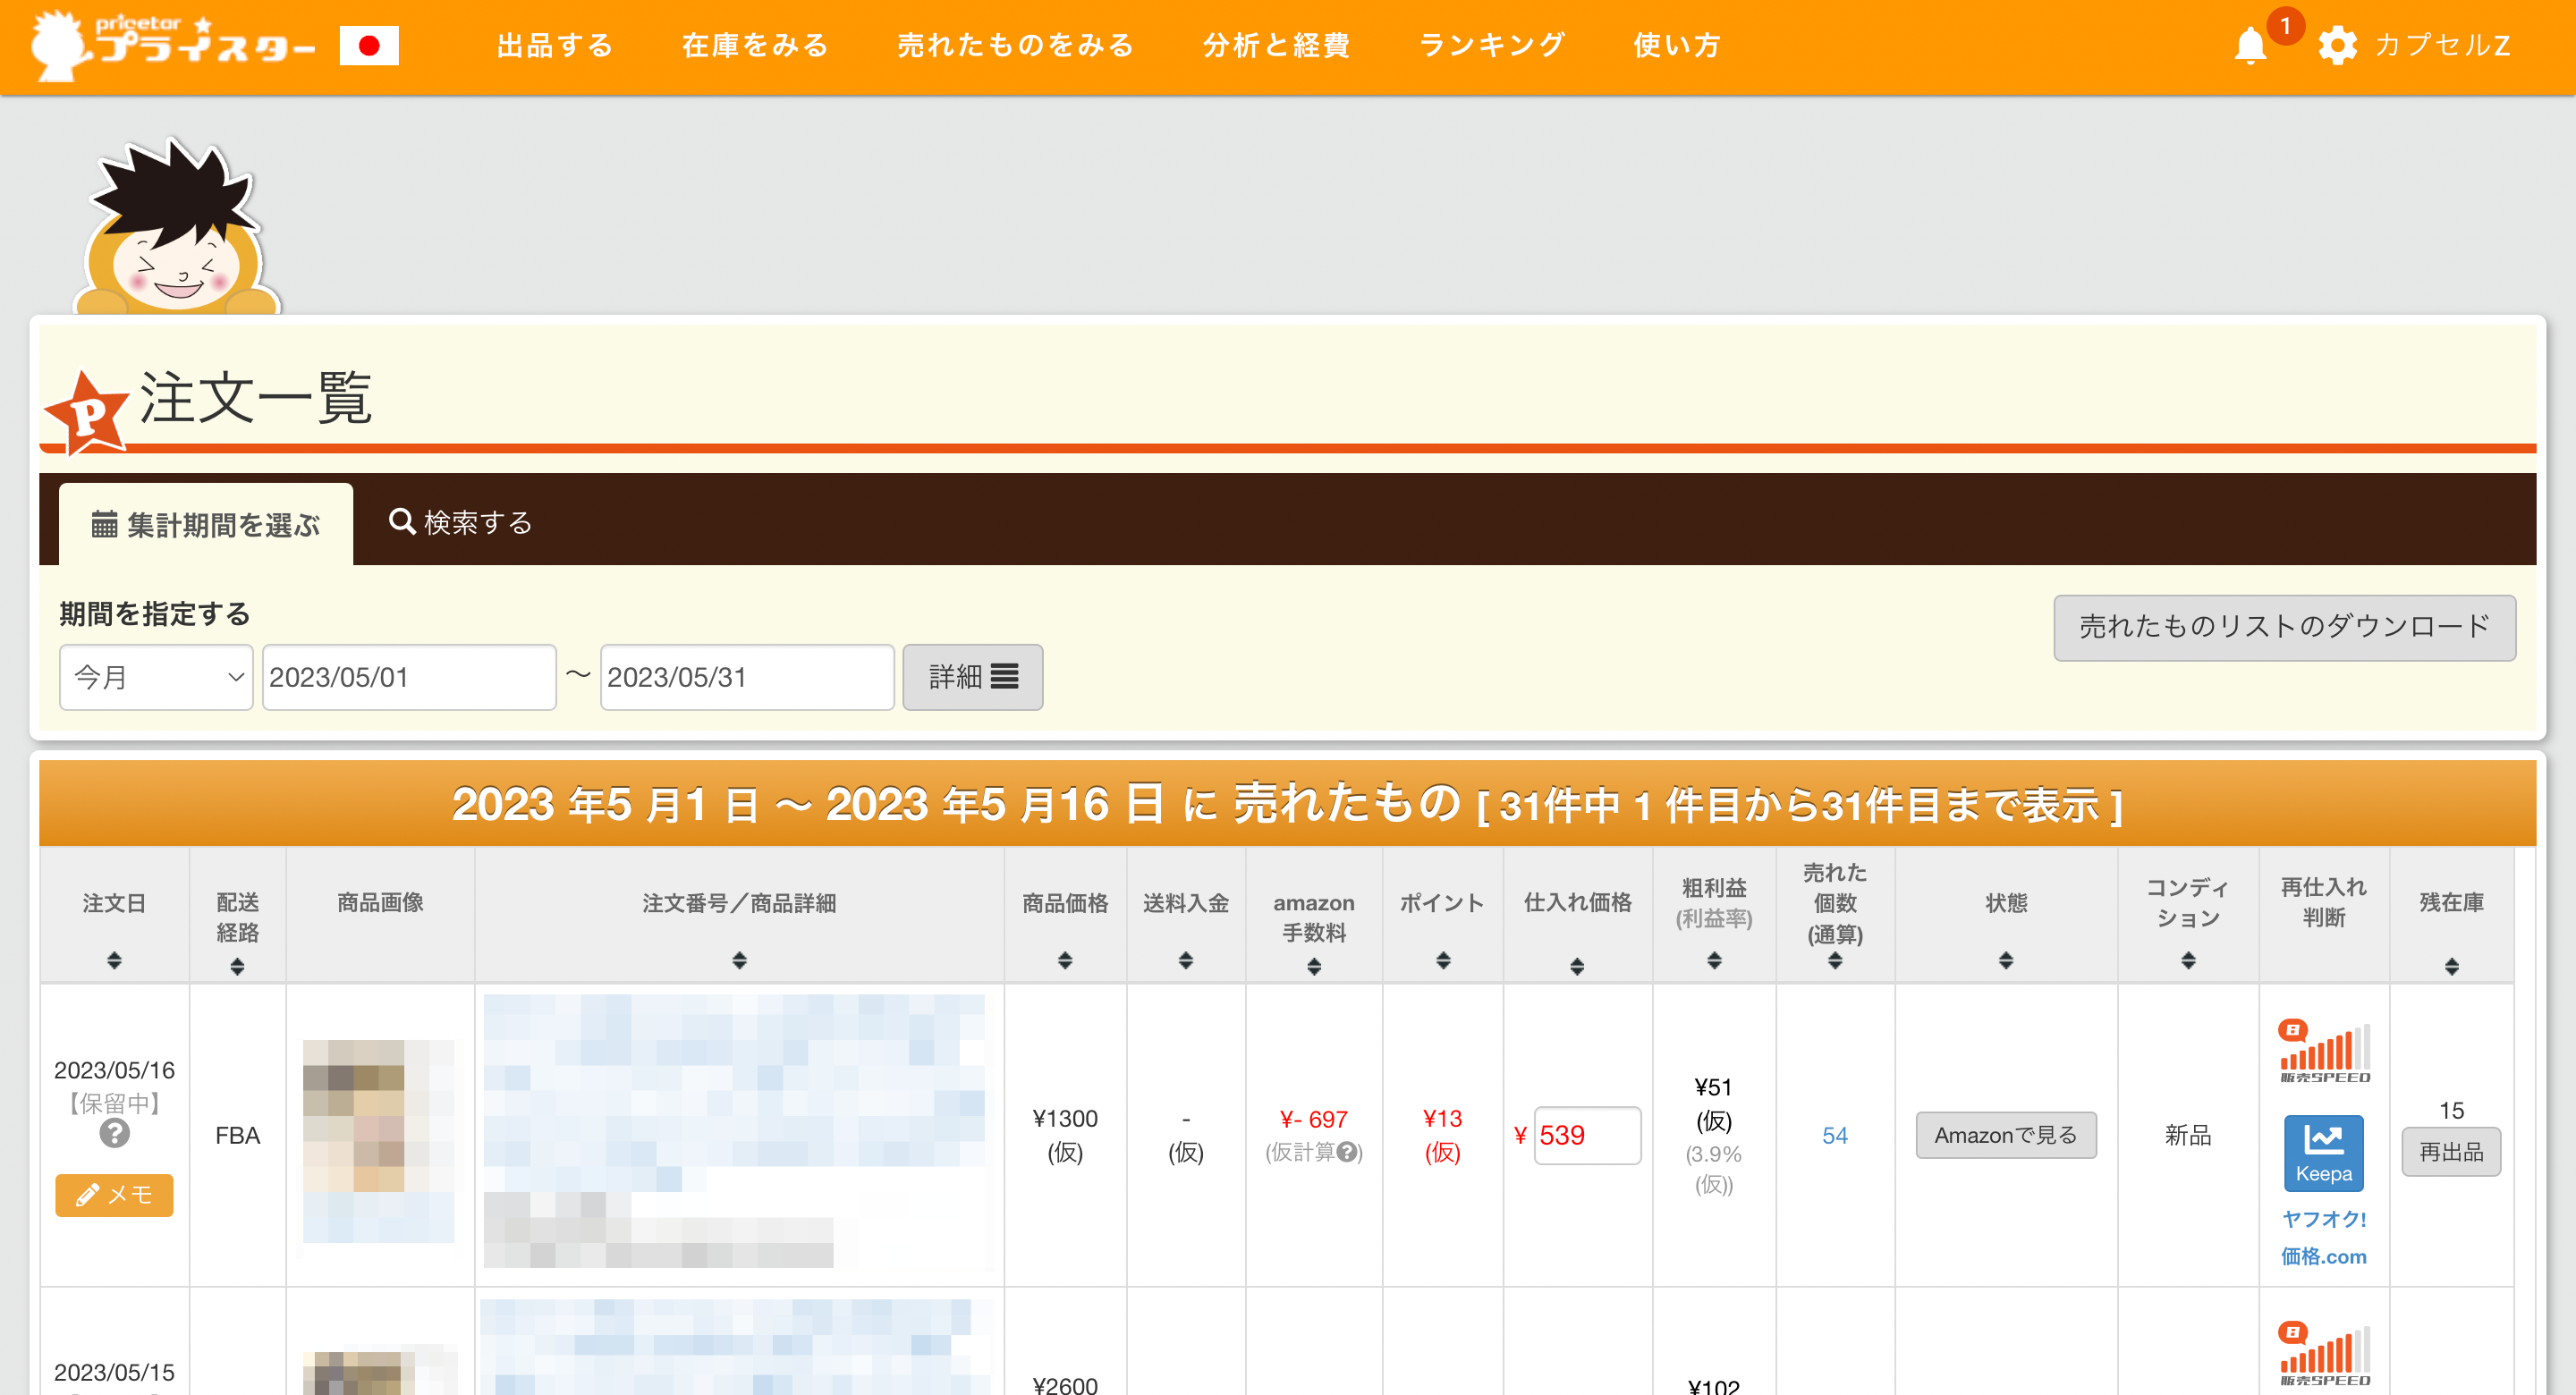Sort by ポイント column arrows
The height and width of the screenshot is (1395, 2576).
tap(1443, 961)
